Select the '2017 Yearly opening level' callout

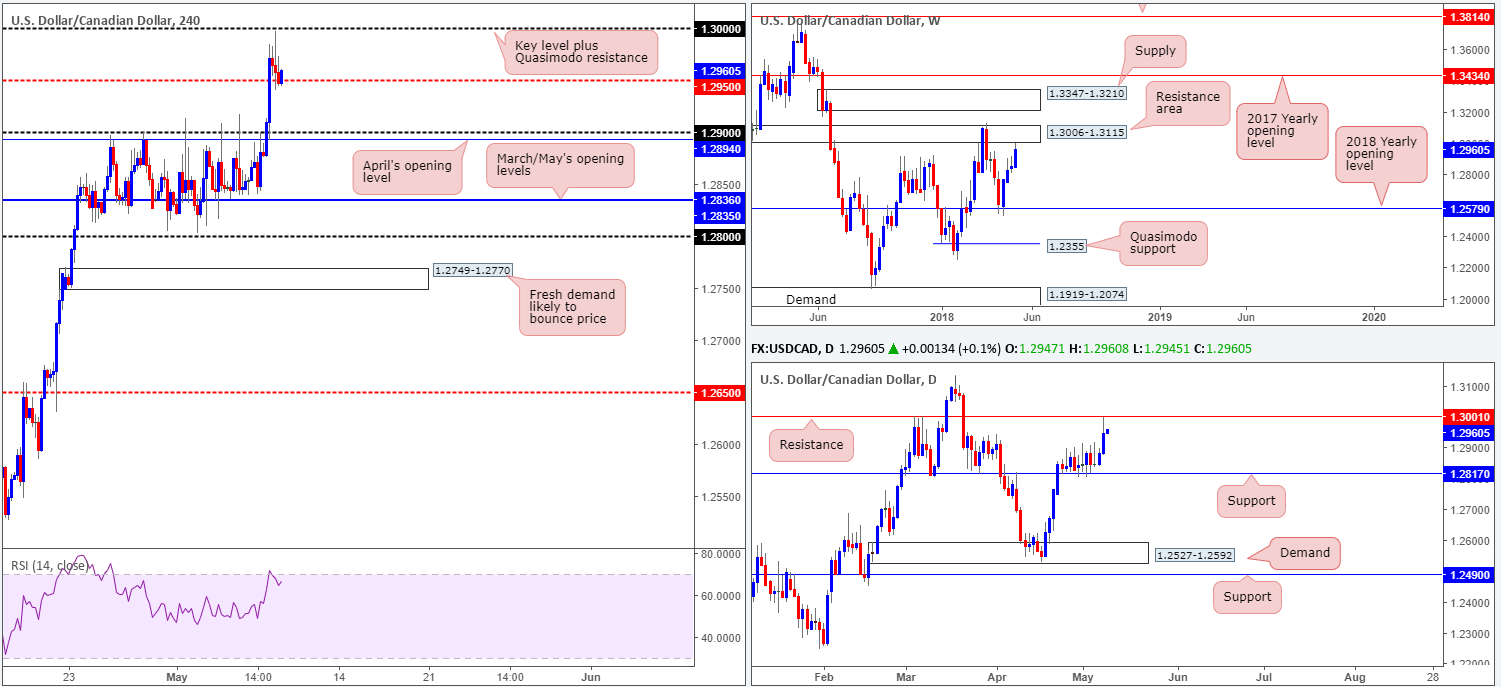pyautogui.click(x=1282, y=130)
